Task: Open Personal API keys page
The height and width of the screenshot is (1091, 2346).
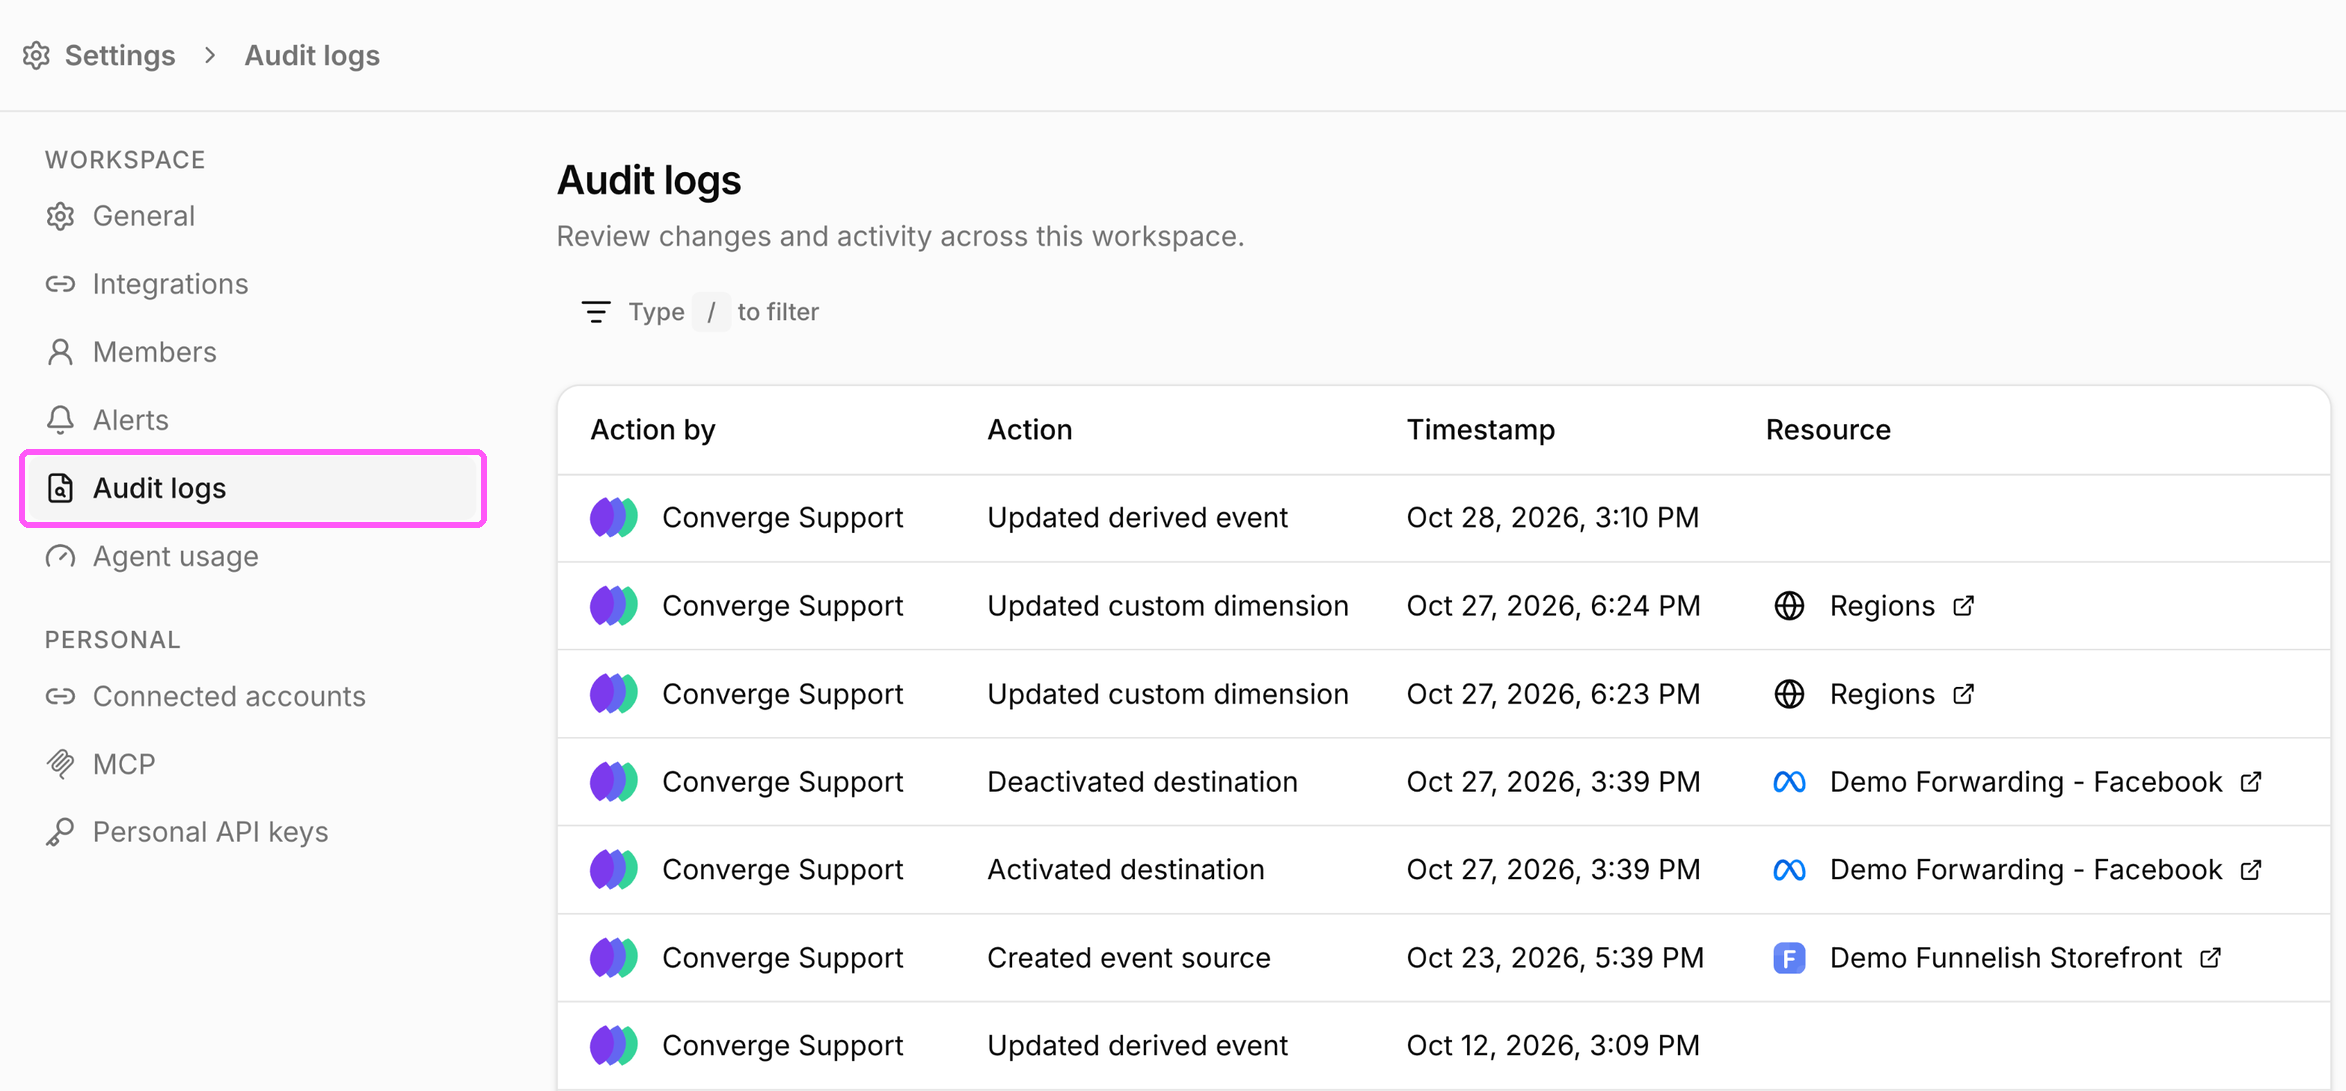Action: (210, 832)
